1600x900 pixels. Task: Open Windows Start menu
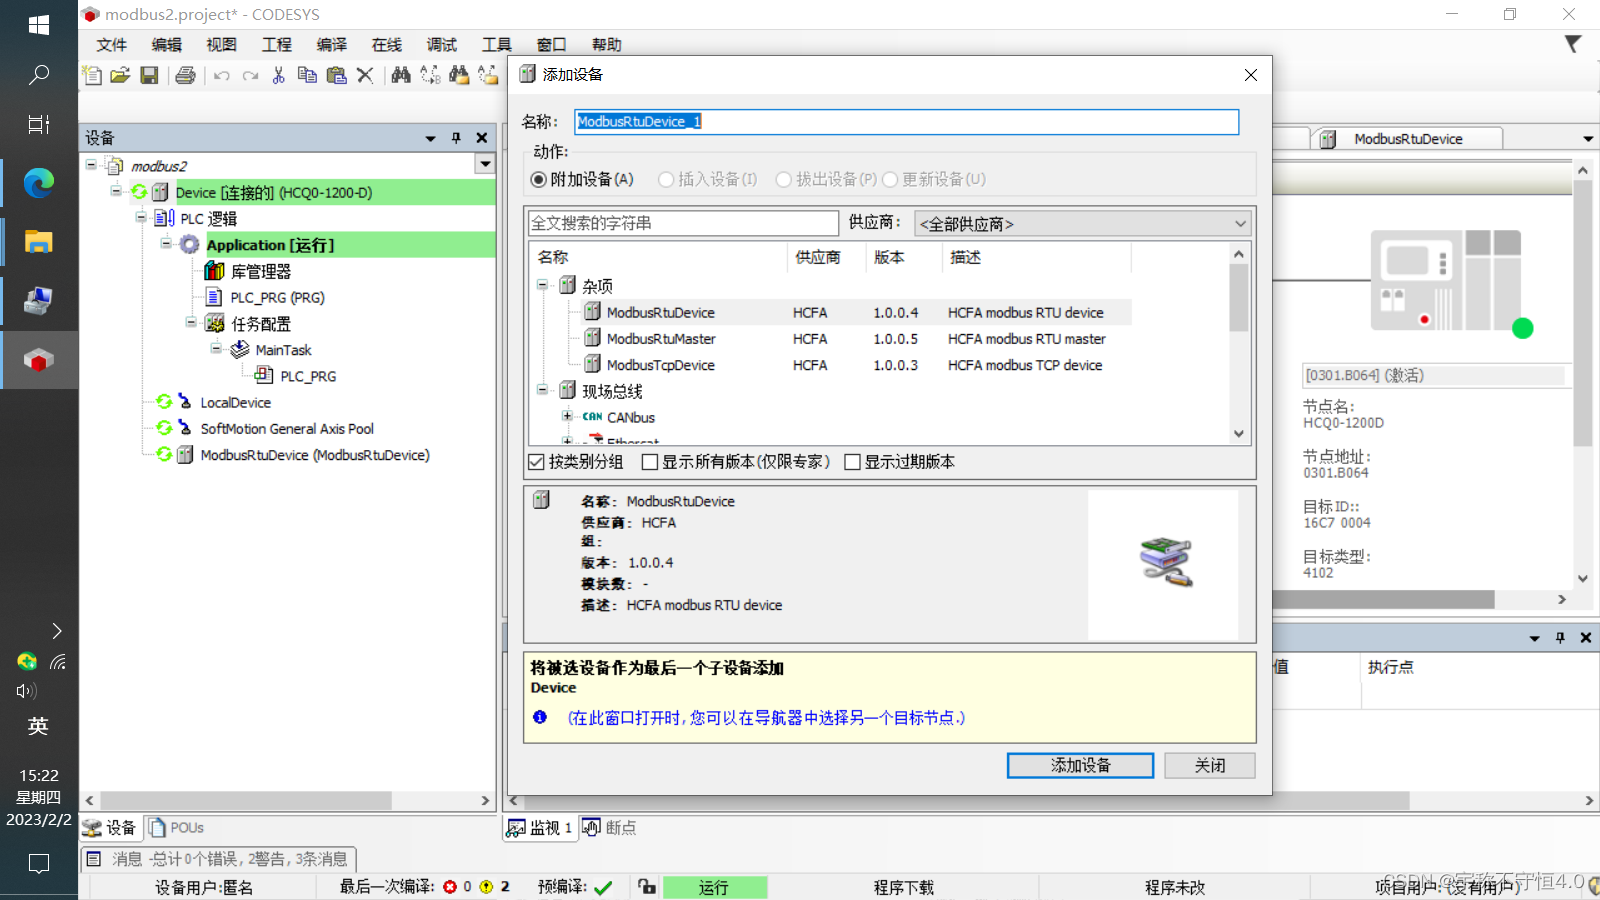[x=39, y=25]
